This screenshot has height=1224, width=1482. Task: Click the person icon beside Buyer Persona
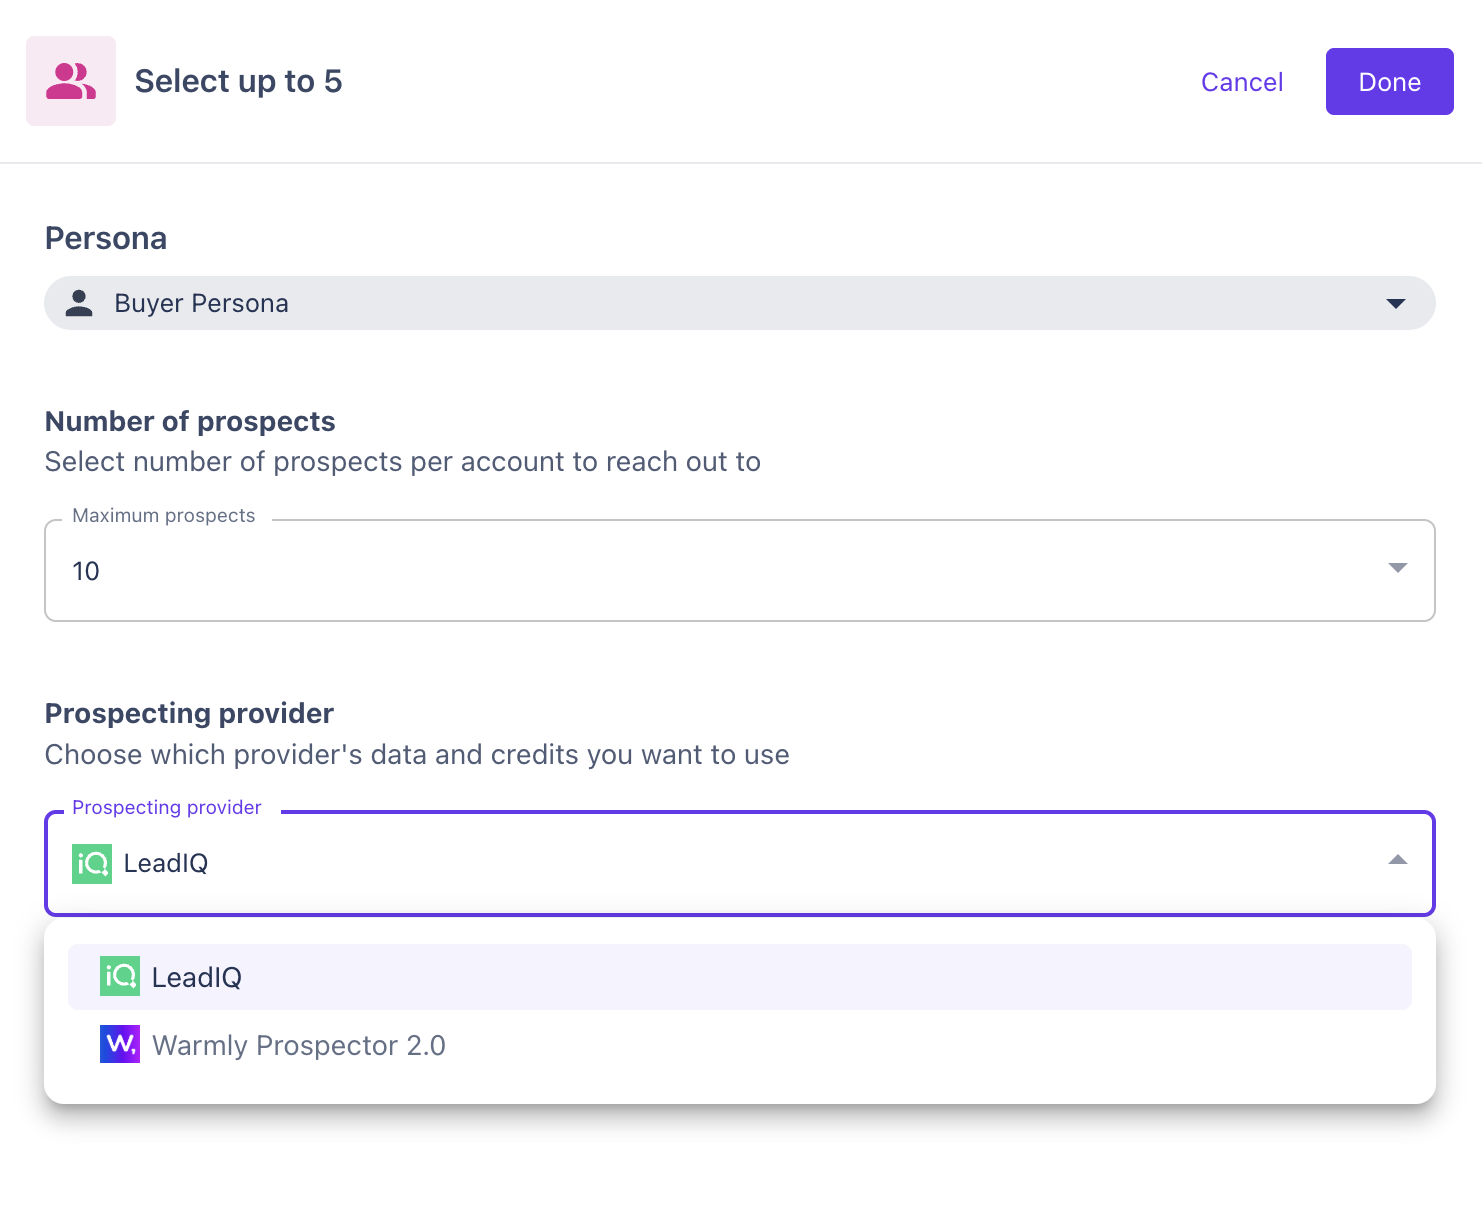pyautogui.click(x=79, y=303)
